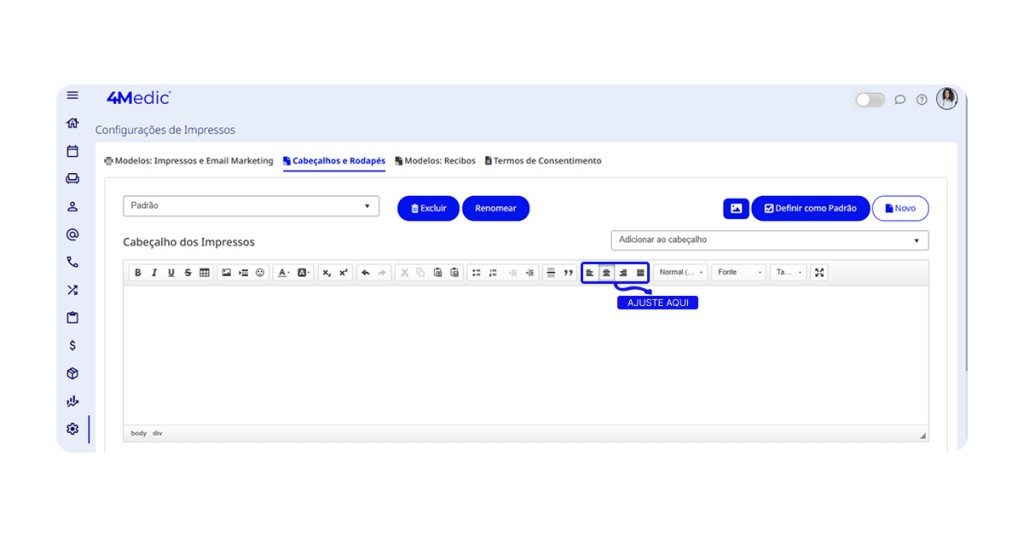1024x537 pixels.
Task: Open the text color picker
Action: point(284,273)
